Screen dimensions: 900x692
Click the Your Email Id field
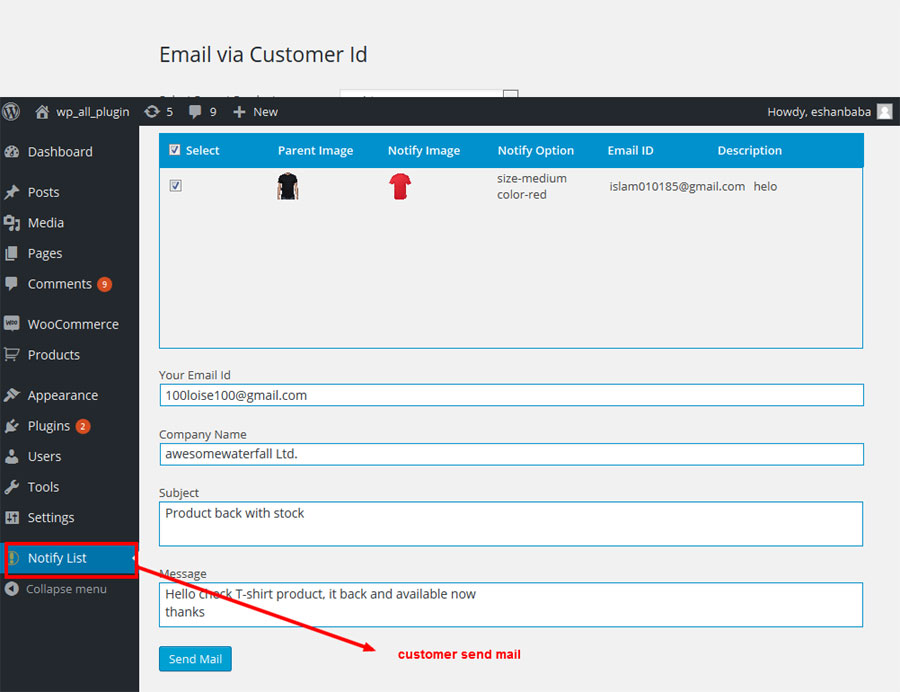point(510,395)
